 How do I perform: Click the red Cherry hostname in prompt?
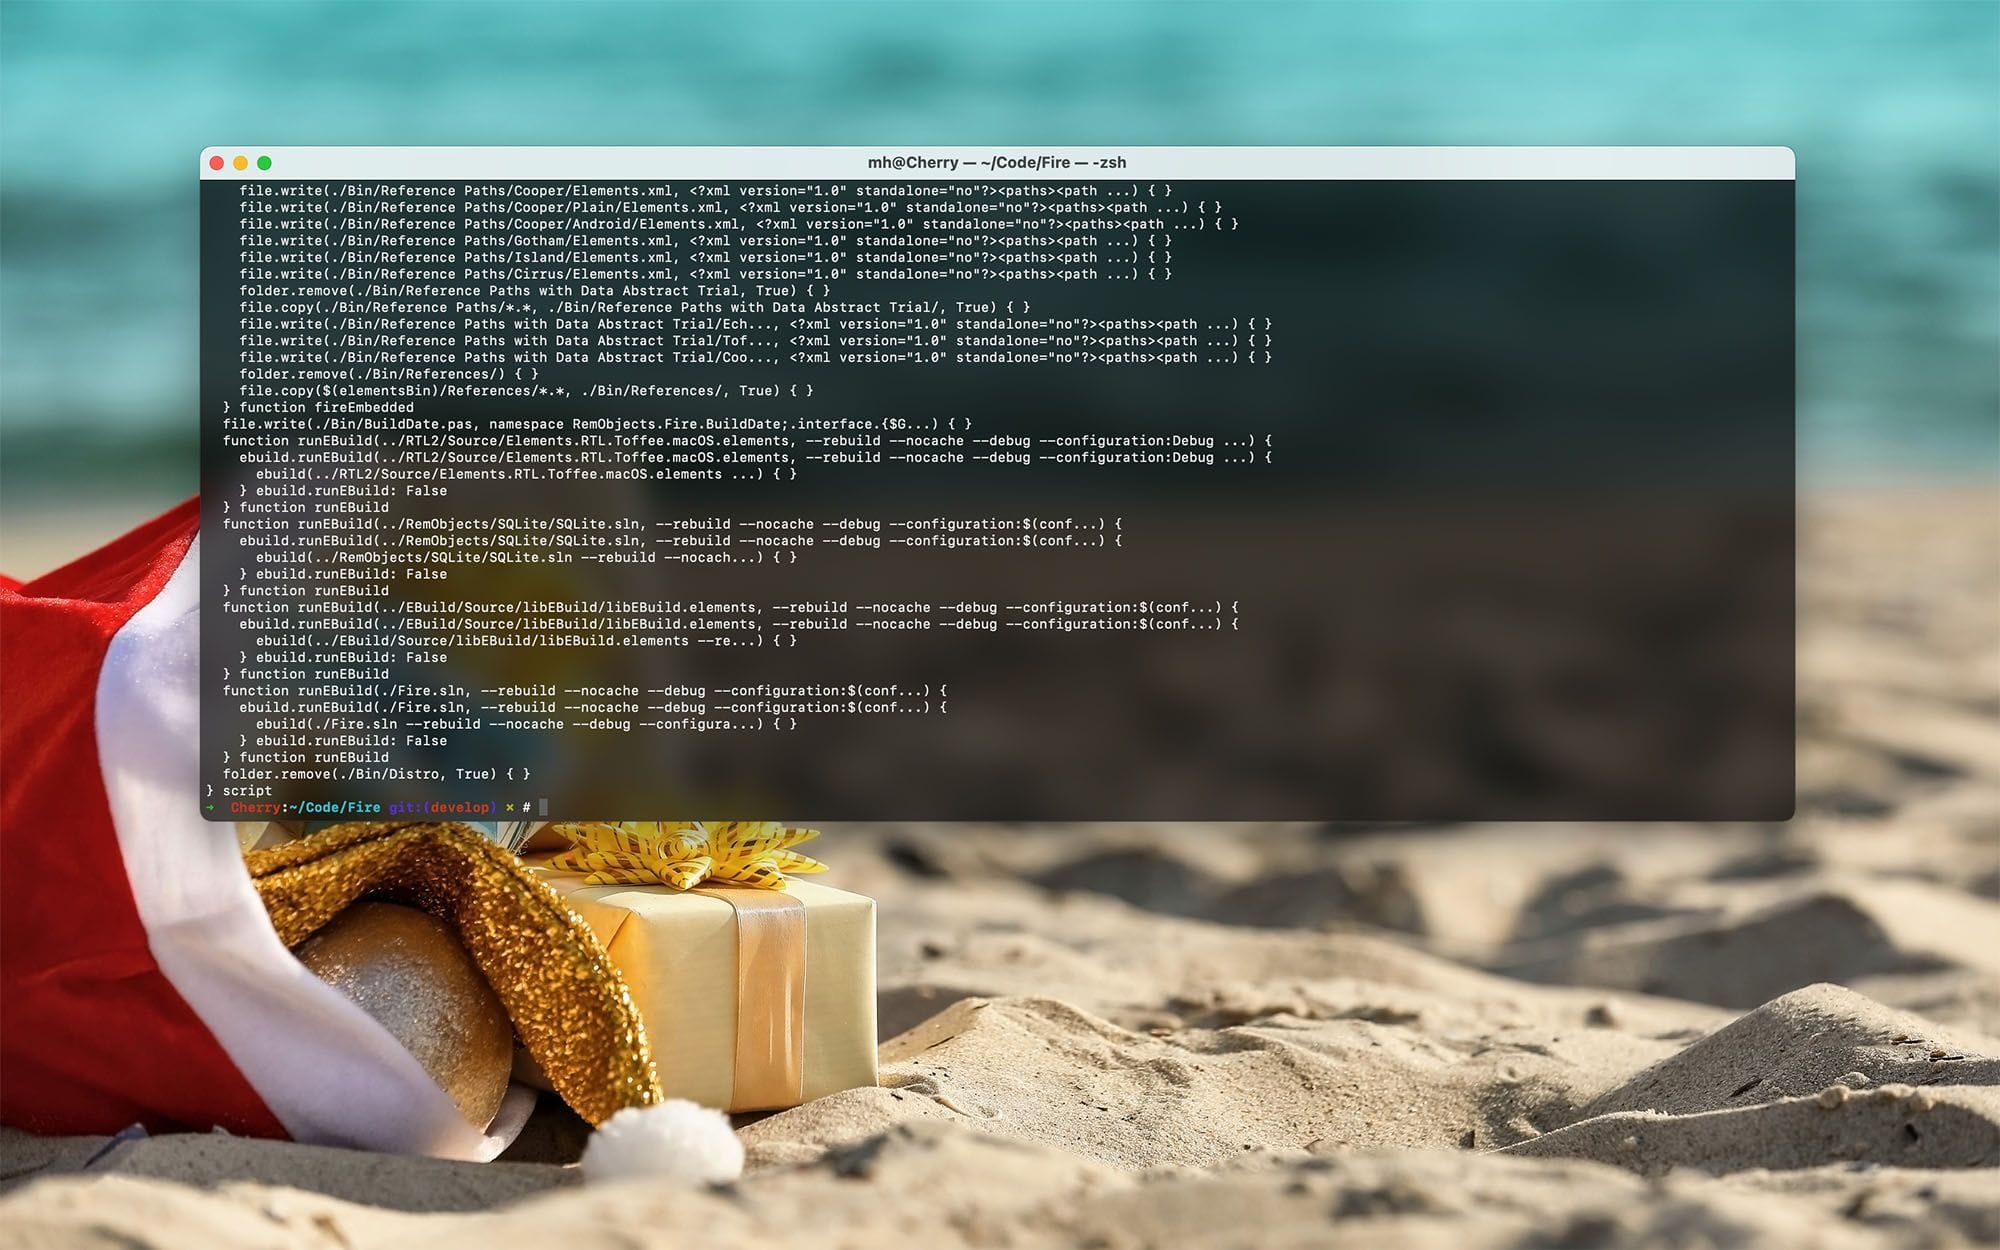pyautogui.click(x=255, y=807)
